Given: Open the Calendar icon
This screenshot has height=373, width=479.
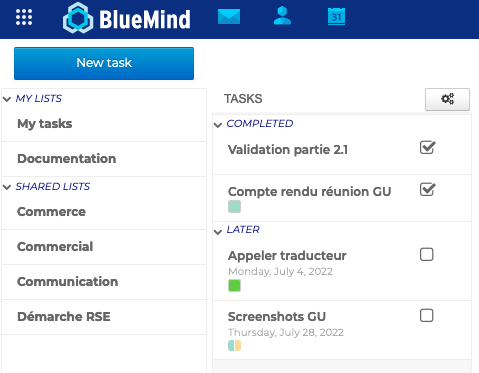Looking at the screenshot, I should click(x=336, y=17).
